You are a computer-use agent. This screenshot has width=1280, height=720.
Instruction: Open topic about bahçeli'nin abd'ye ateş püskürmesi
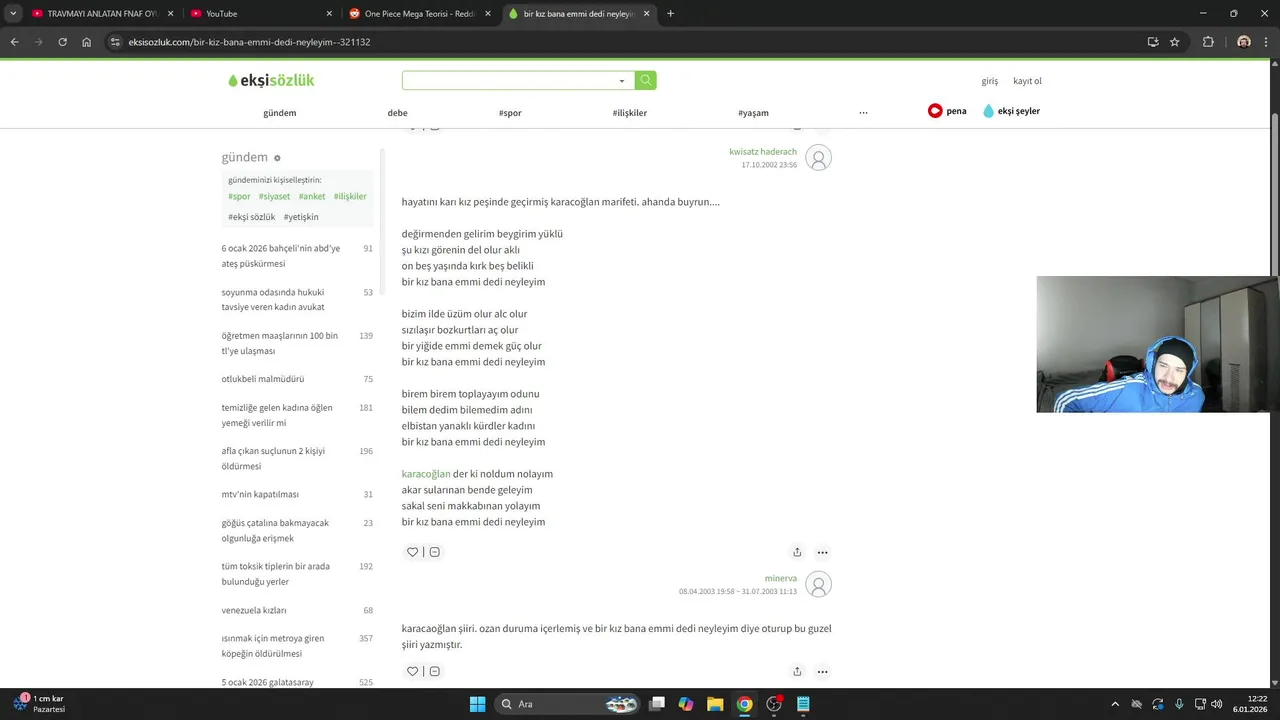[297, 256]
